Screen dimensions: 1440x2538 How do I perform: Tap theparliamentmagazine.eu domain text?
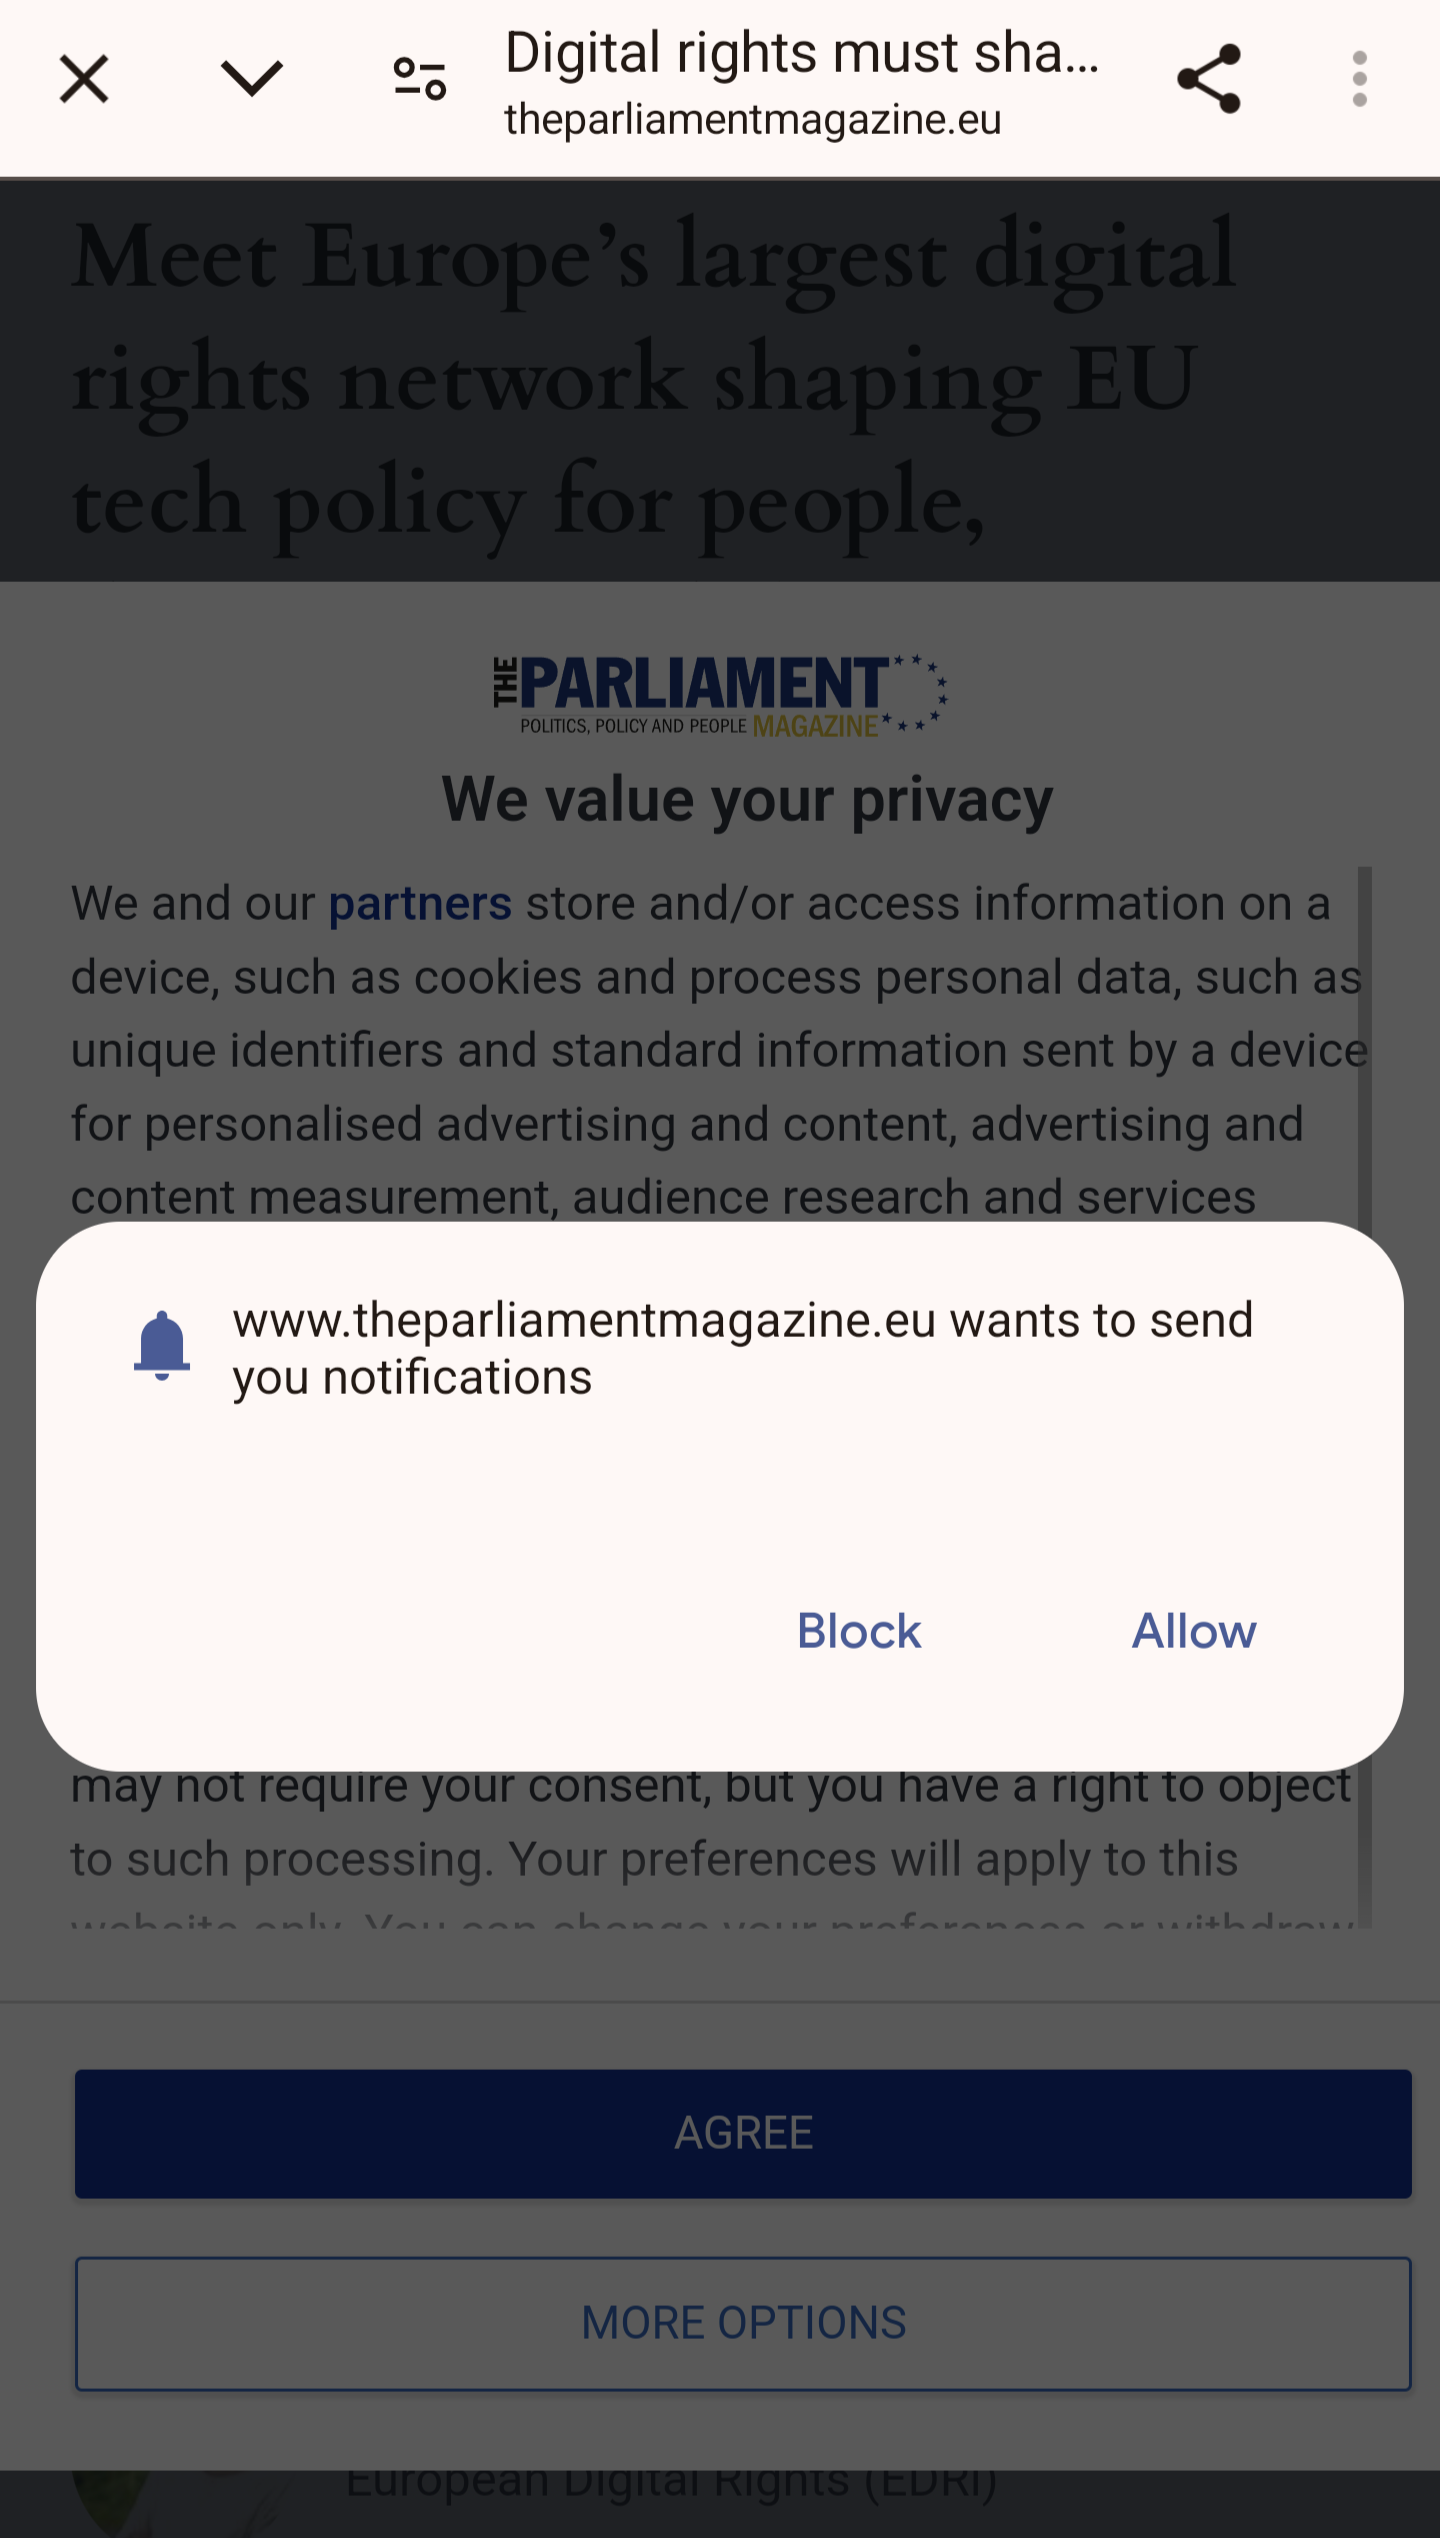click(753, 120)
